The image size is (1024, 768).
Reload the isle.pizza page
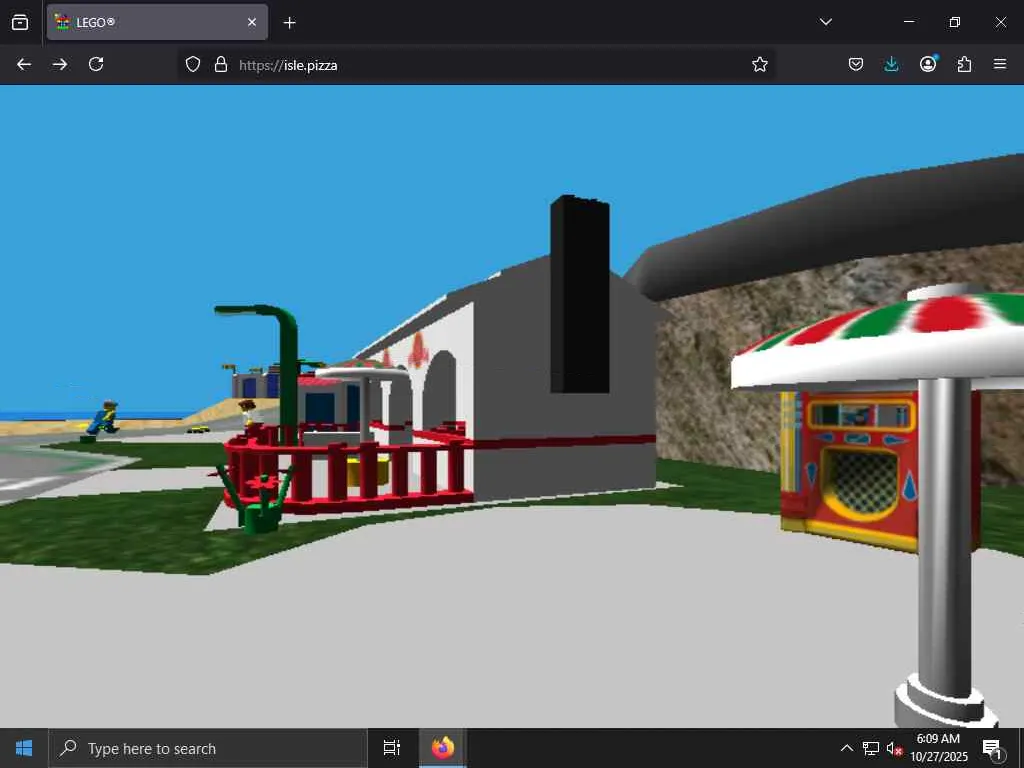pos(96,64)
